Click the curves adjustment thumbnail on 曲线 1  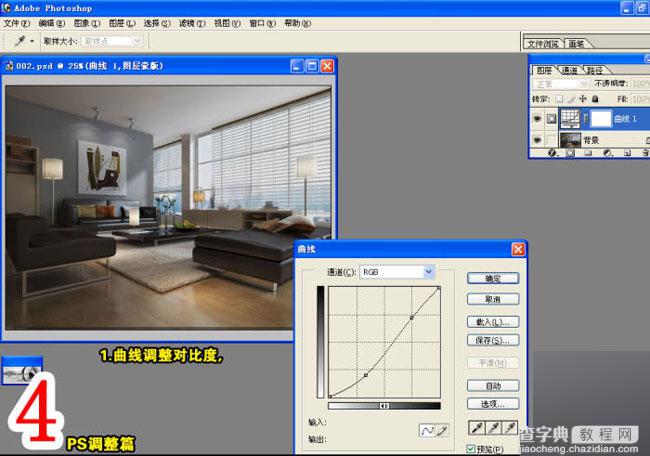pos(570,119)
